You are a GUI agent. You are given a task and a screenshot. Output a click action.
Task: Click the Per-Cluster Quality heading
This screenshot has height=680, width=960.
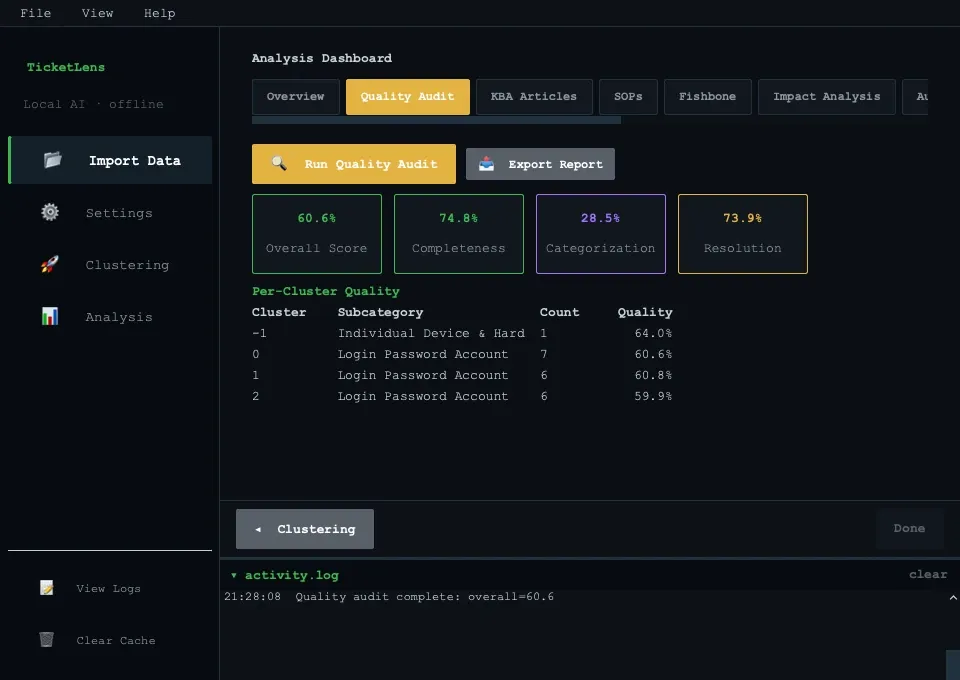pyautogui.click(x=326, y=291)
